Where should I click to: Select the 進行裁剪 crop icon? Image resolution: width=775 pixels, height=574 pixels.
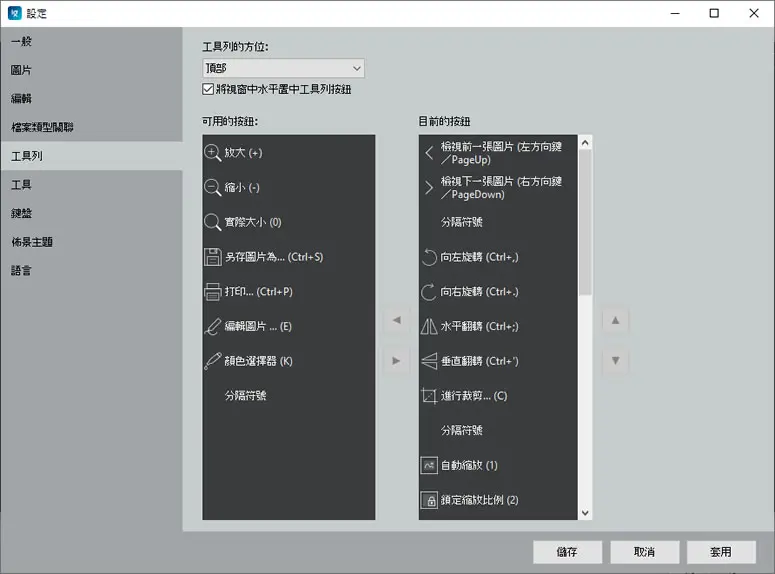pyautogui.click(x=429, y=396)
